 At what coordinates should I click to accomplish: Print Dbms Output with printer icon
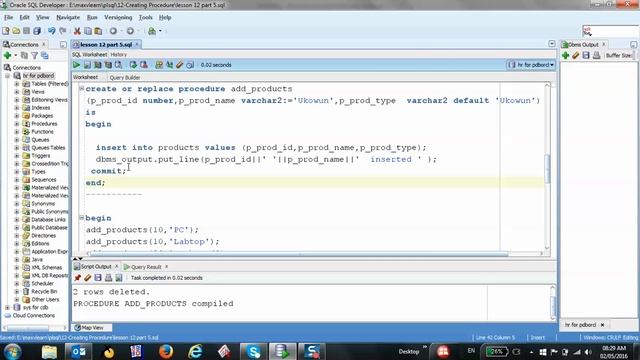596,56
